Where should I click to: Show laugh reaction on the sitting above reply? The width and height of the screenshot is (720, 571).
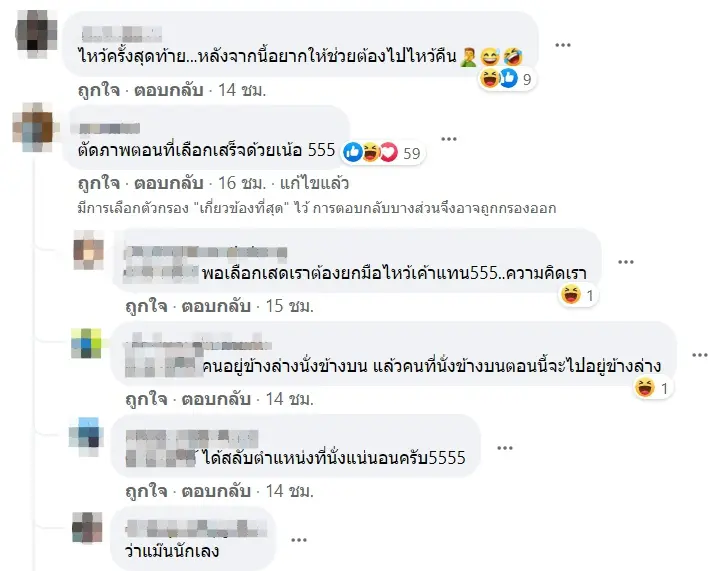pos(652,388)
